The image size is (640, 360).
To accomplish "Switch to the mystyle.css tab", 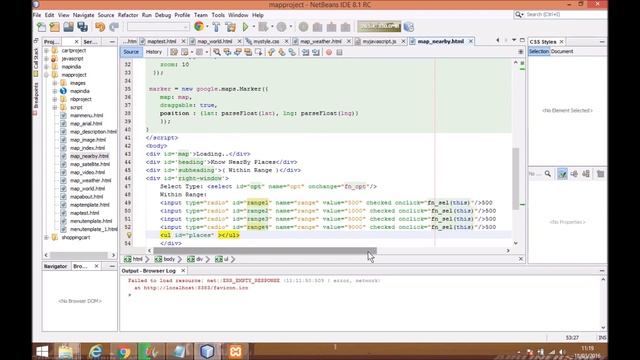I will 266,42.
